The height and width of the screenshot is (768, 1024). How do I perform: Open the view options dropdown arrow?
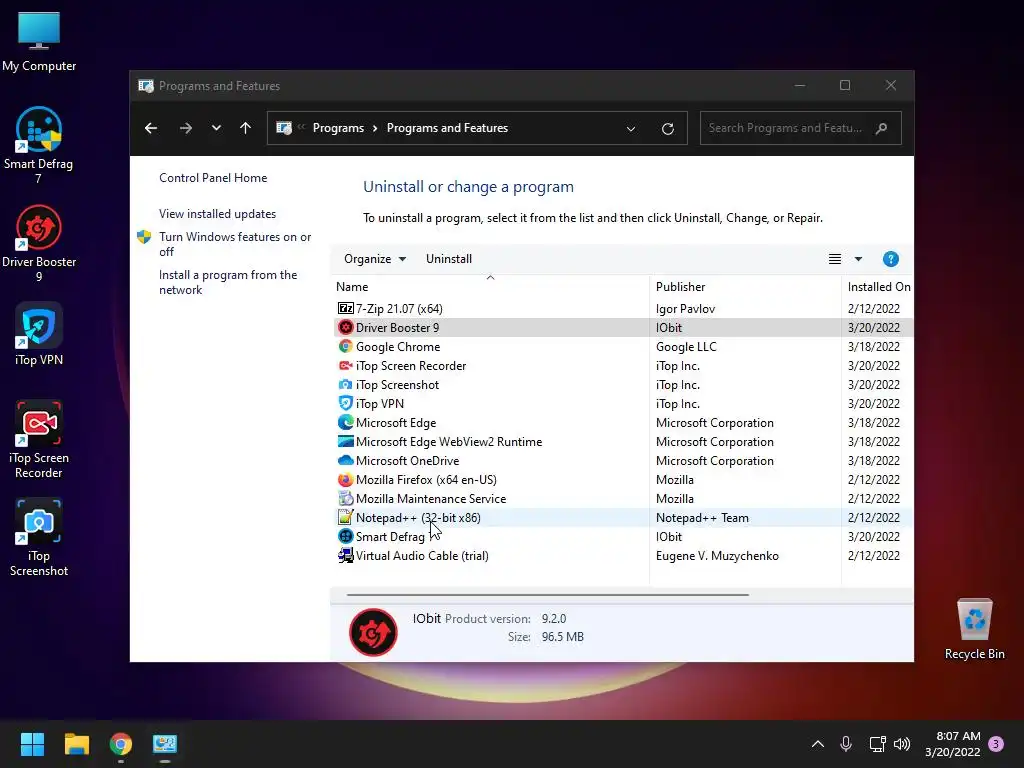click(x=858, y=259)
